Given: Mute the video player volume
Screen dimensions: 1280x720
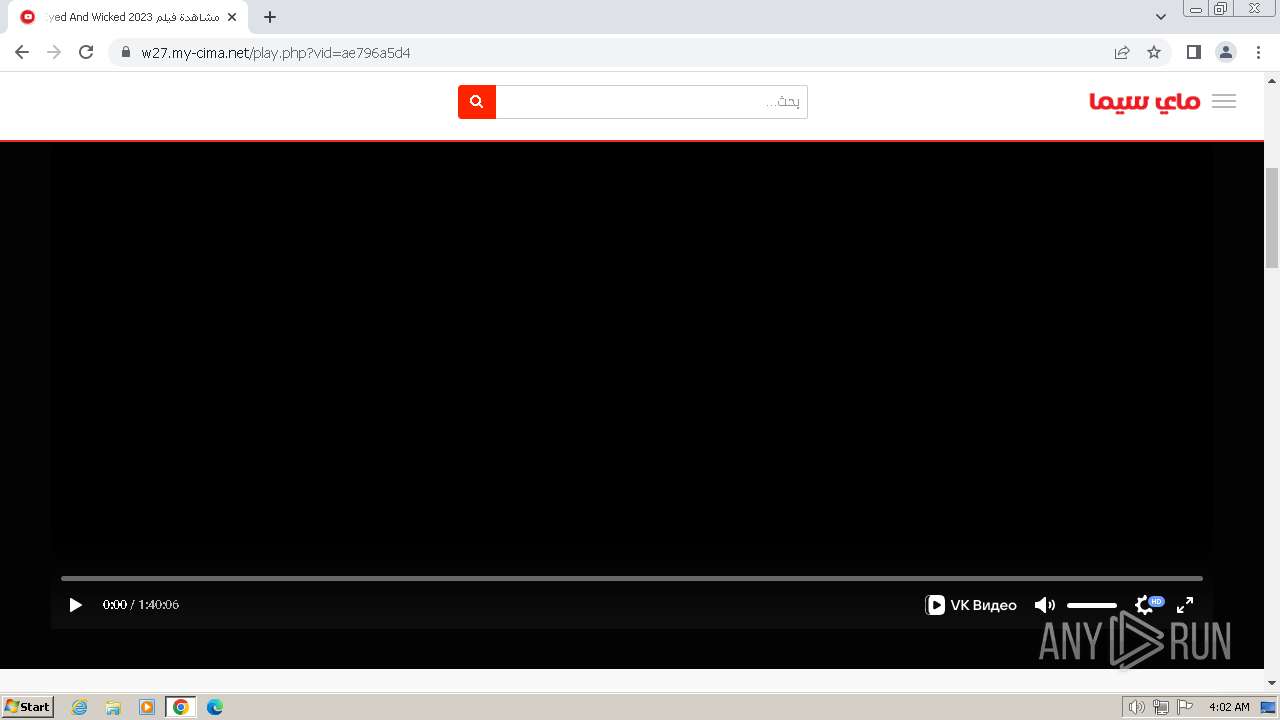Looking at the screenshot, I should pos(1045,605).
